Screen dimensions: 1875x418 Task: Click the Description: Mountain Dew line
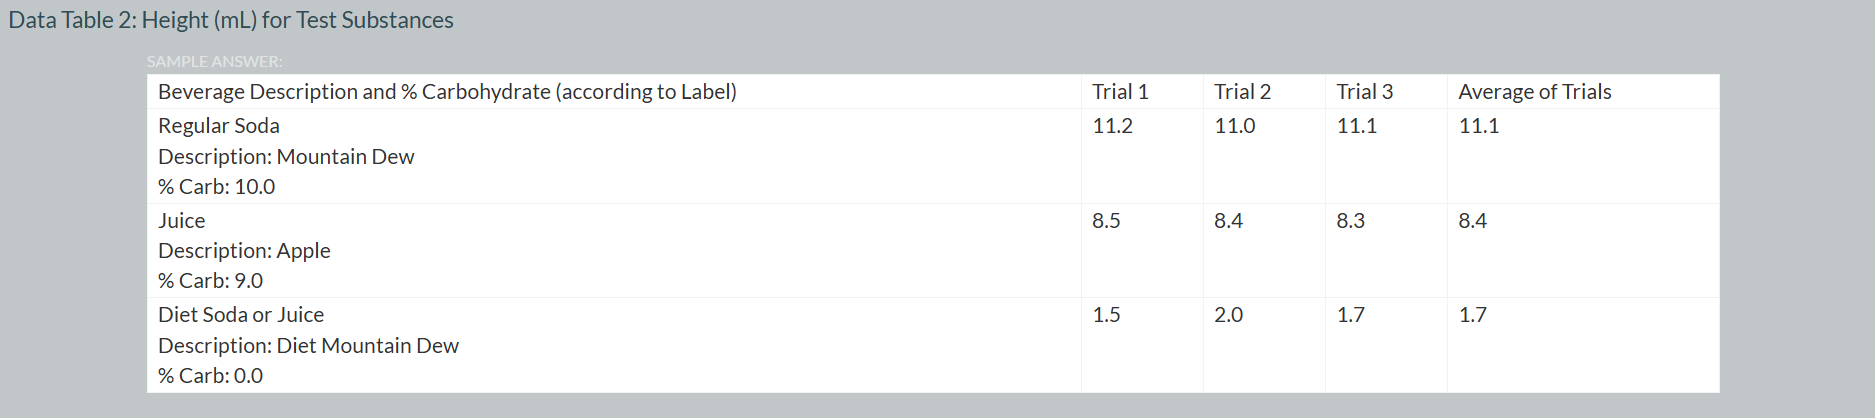286,157
